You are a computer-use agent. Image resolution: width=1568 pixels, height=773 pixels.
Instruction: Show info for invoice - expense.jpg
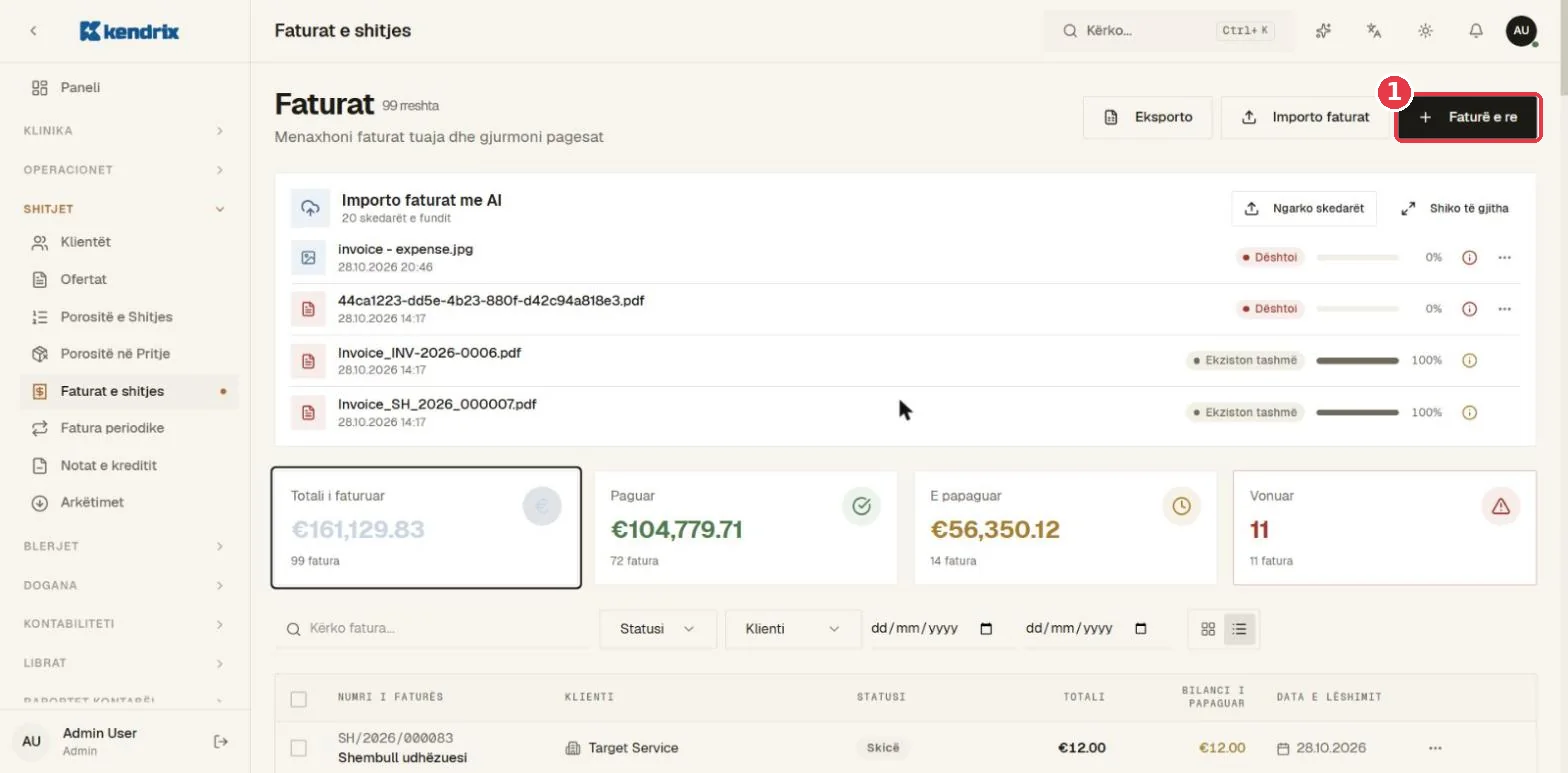coord(1469,257)
